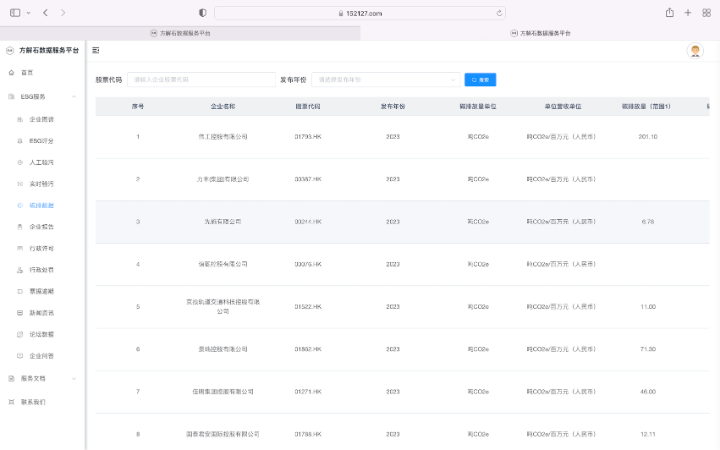
Task: Click the emission value 11.00
Action: [648, 307]
